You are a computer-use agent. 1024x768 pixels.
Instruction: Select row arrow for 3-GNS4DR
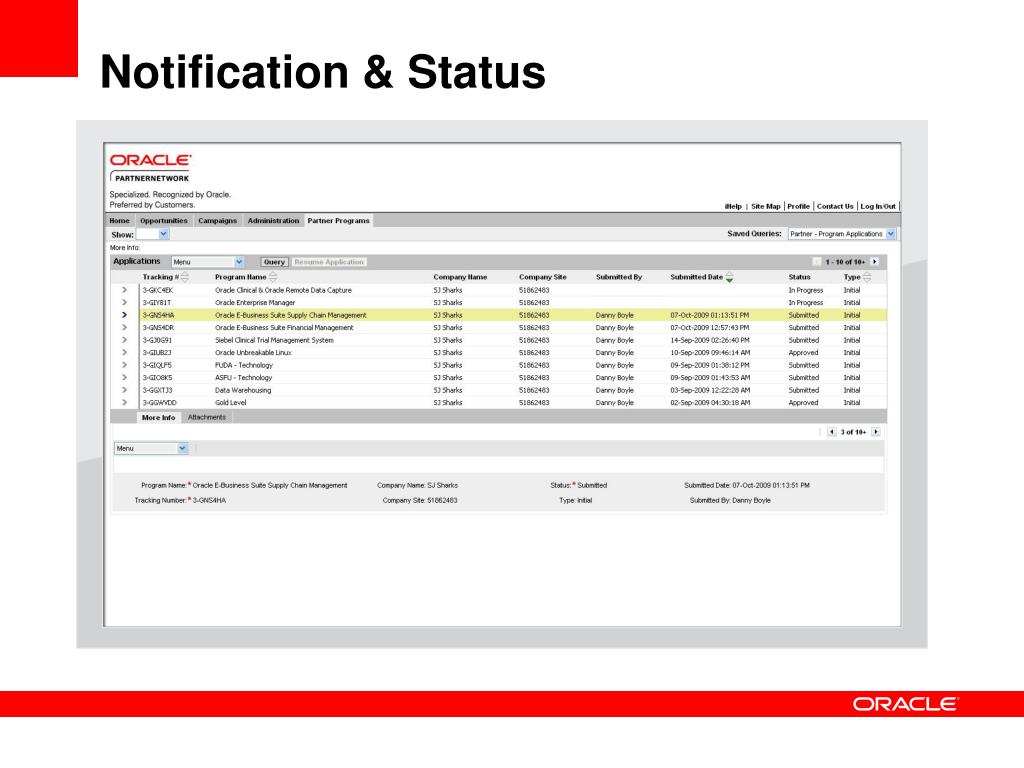pos(124,327)
